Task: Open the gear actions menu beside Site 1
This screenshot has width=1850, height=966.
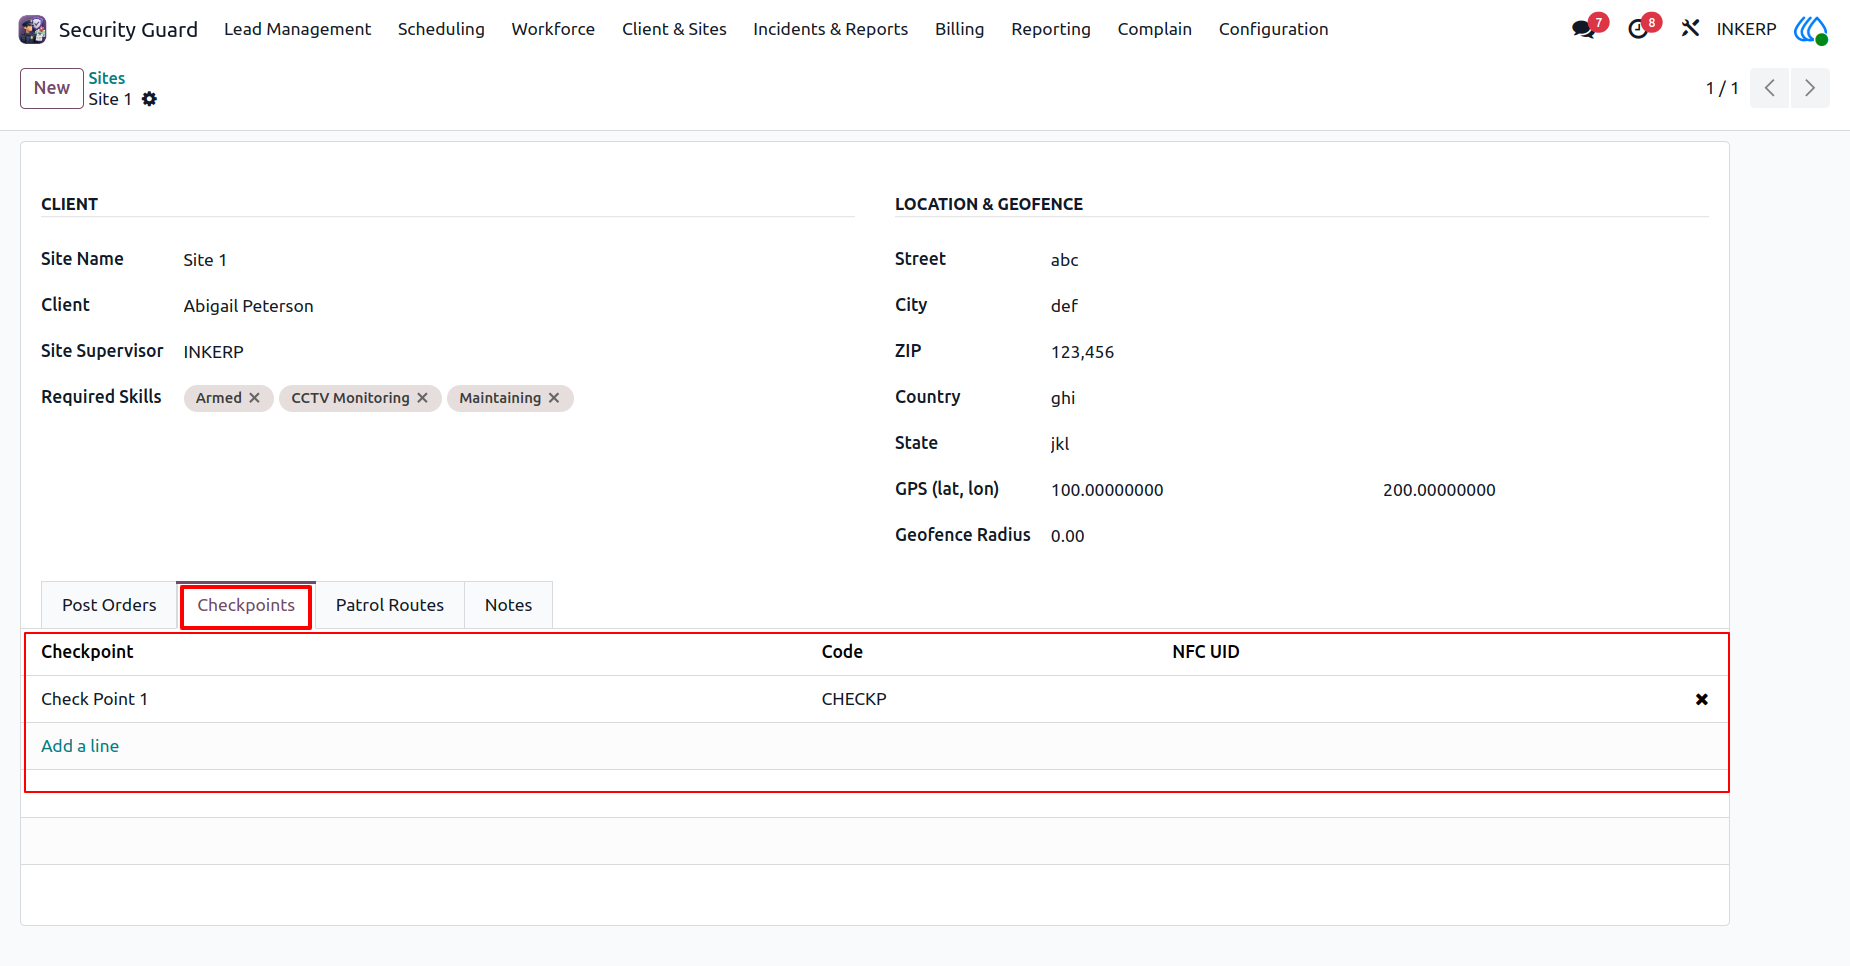Action: pyautogui.click(x=150, y=99)
